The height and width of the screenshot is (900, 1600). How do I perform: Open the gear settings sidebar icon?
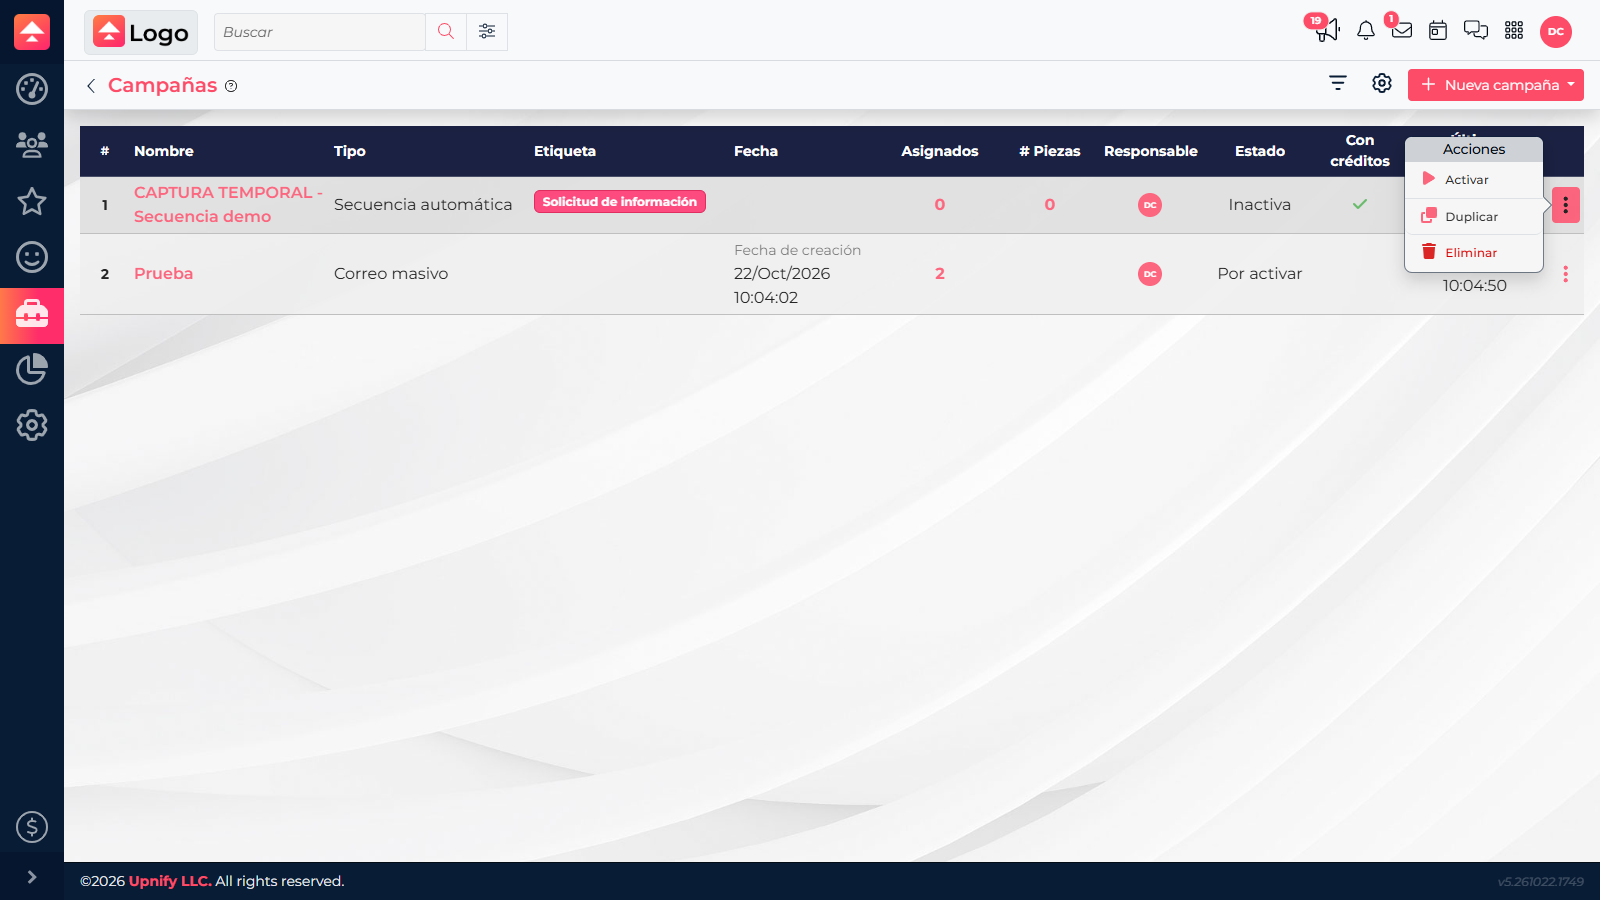32,425
